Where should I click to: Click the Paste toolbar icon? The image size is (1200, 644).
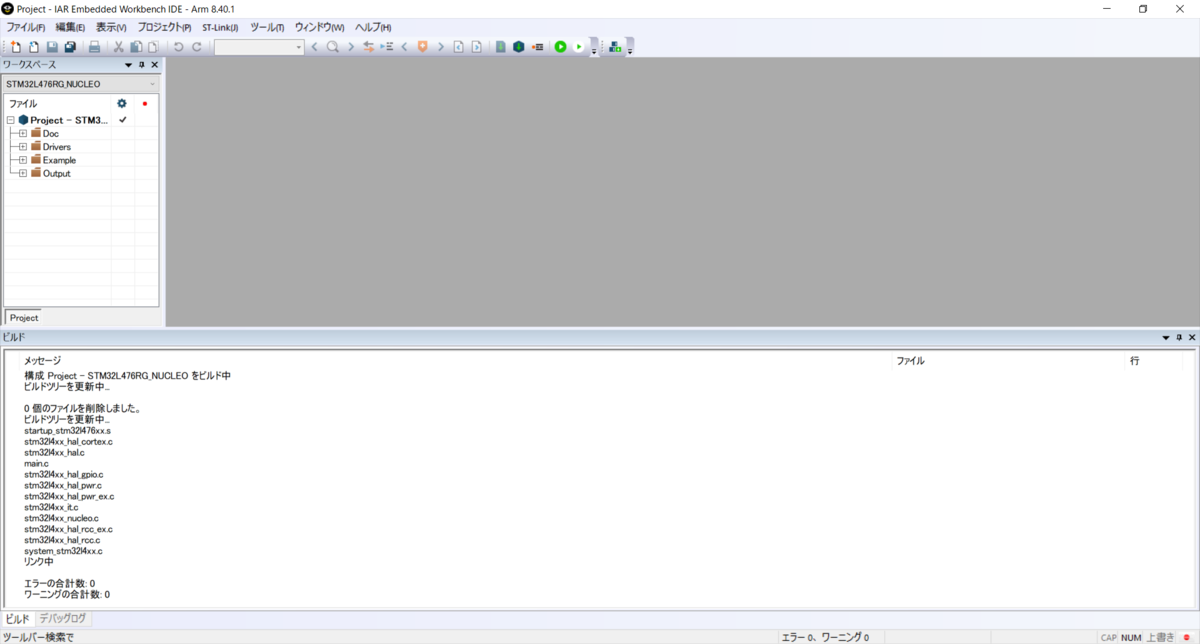click(x=153, y=47)
